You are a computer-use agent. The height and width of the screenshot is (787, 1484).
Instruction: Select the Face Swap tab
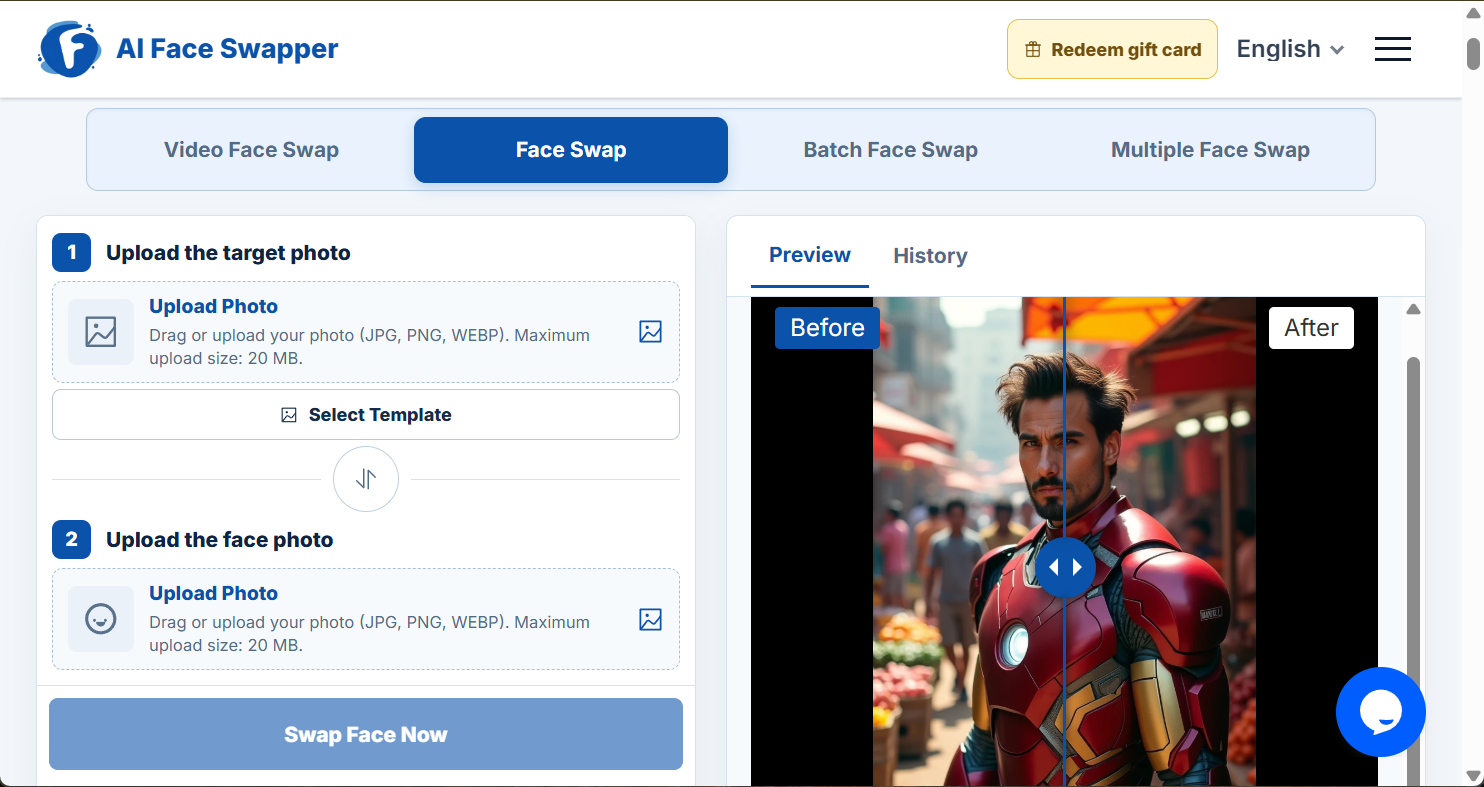click(571, 150)
